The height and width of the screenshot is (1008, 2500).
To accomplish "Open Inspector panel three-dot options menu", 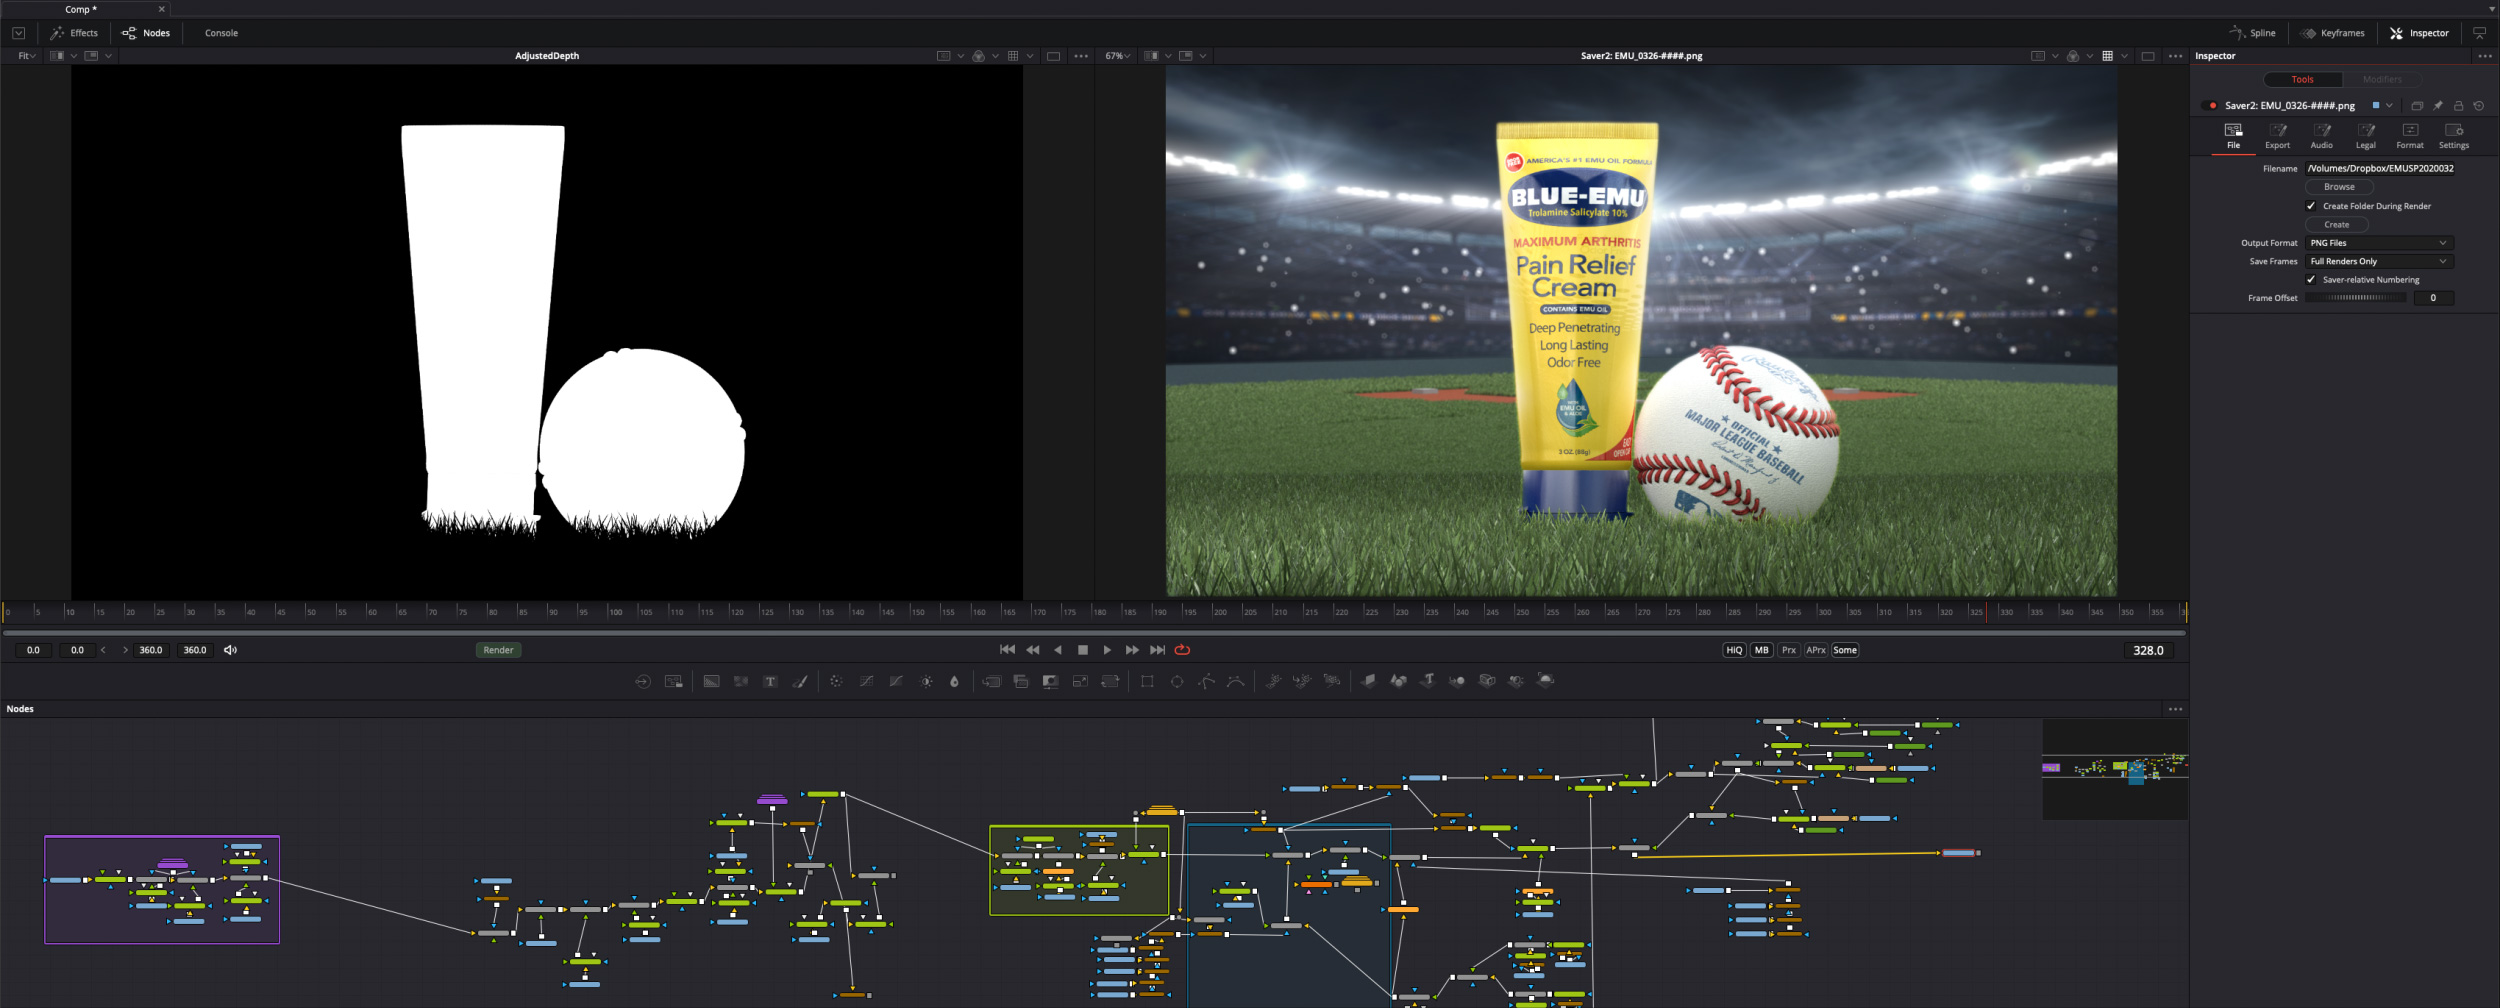I will (2484, 56).
